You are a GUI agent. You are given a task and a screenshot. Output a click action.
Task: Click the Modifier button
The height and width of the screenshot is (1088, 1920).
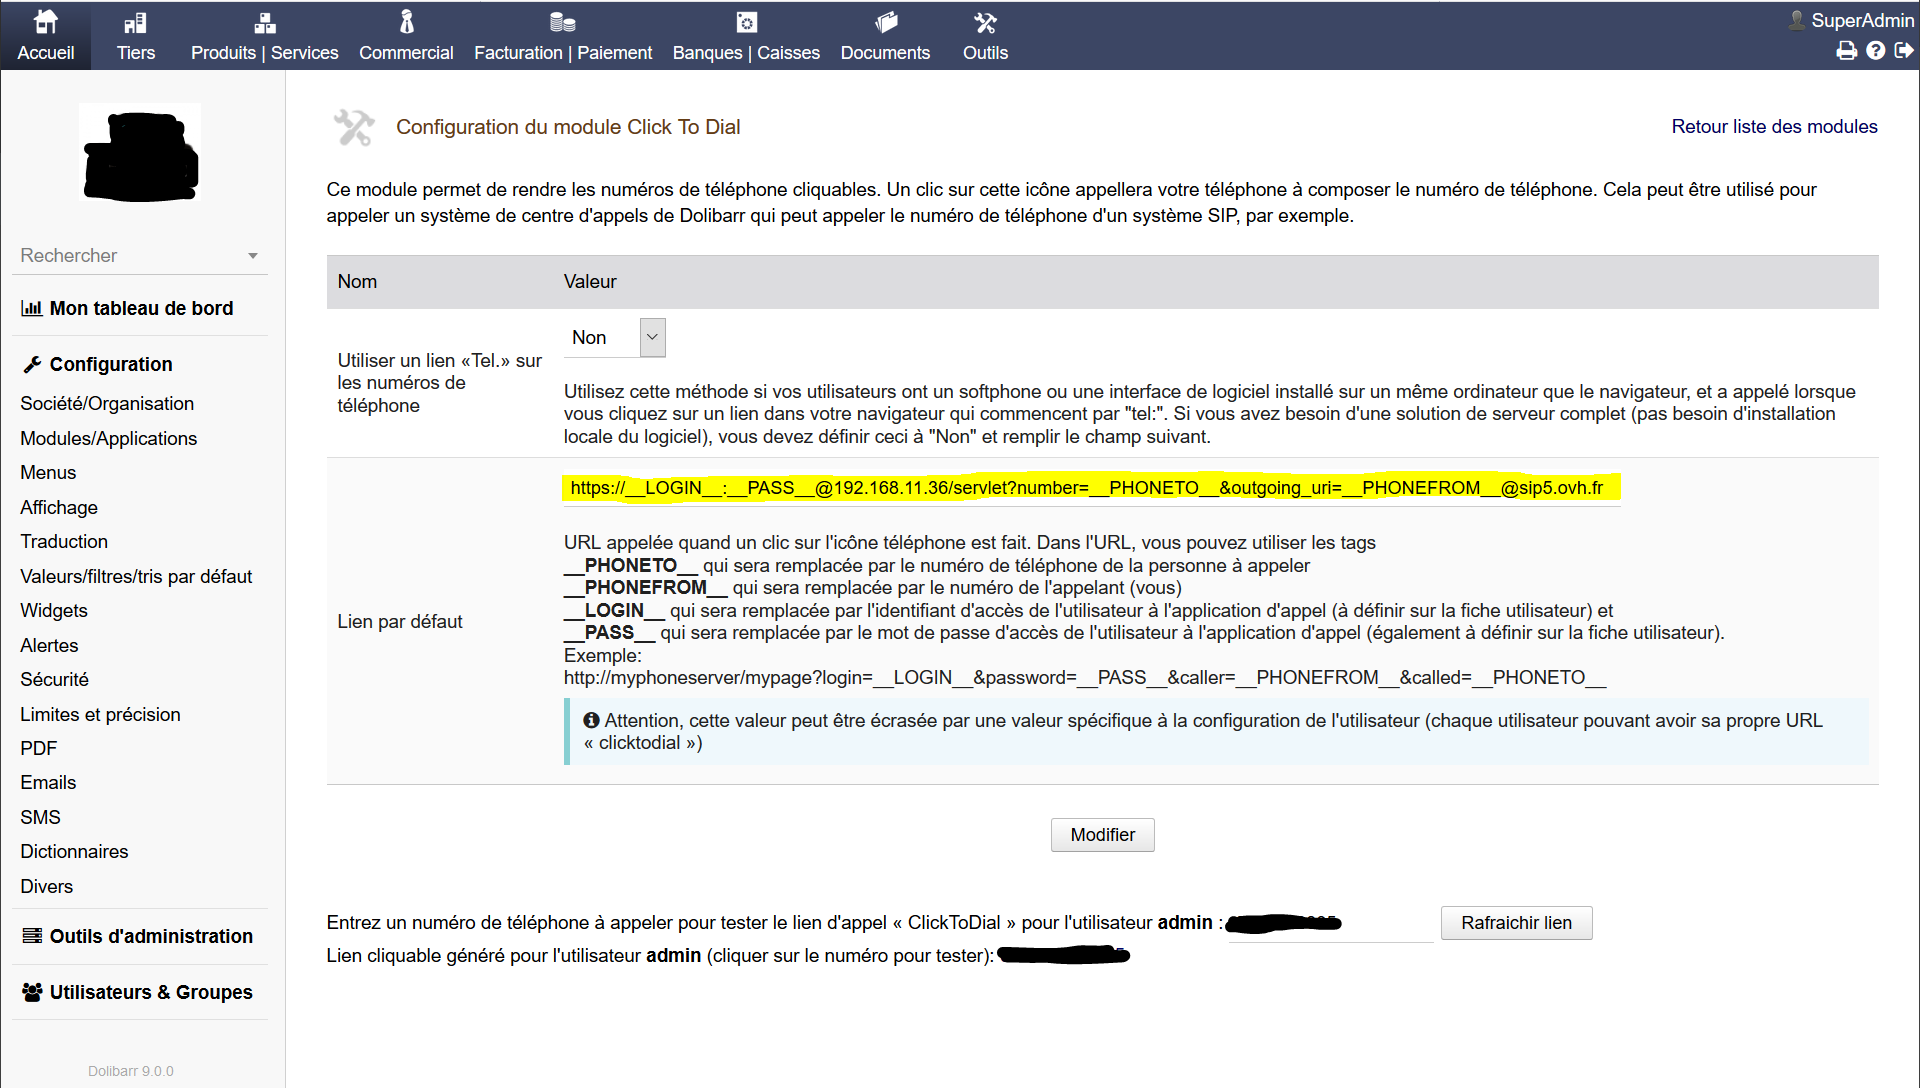(1102, 835)
